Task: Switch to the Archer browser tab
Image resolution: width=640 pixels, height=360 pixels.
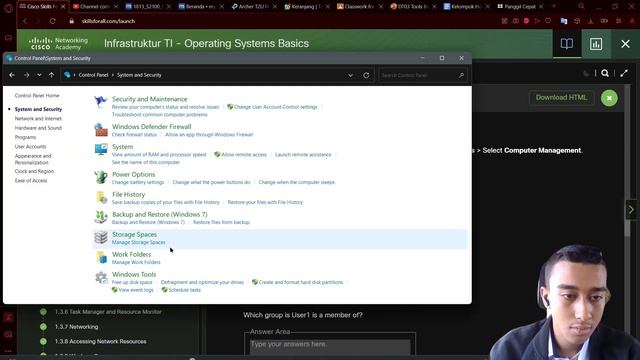Action: coord(253,7)
